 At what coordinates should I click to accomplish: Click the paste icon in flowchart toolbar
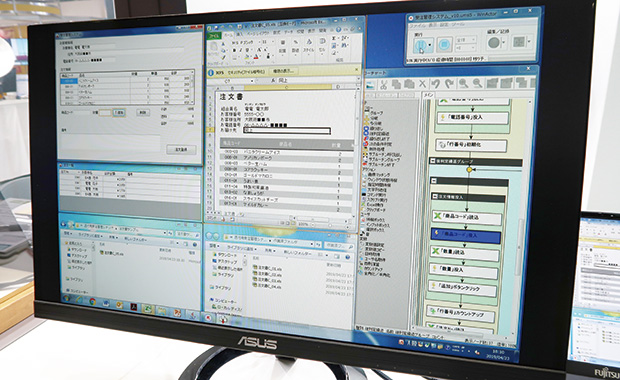click(x=409, y=84)
